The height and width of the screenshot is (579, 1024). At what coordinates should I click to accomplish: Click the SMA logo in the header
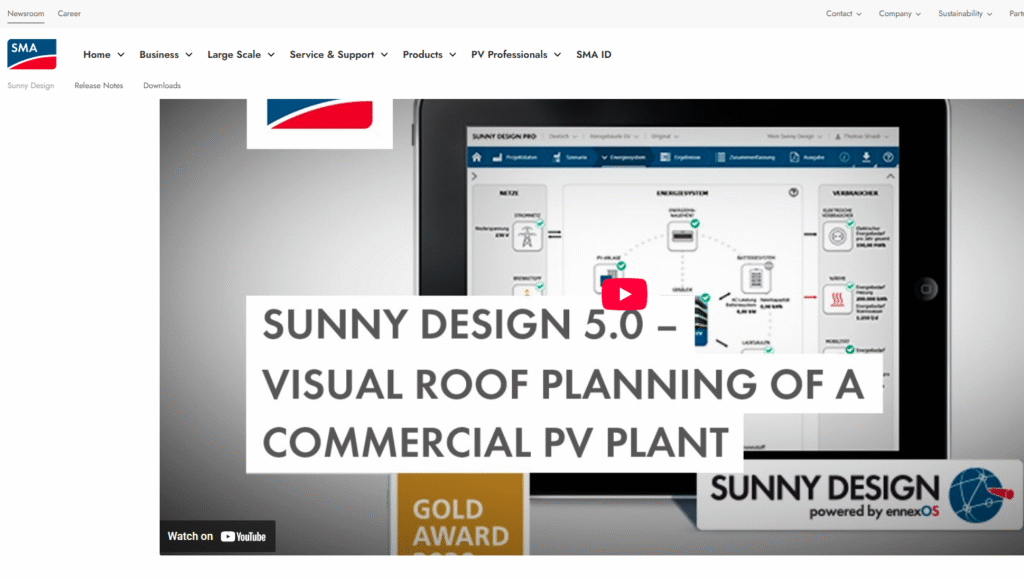point(32,54)
